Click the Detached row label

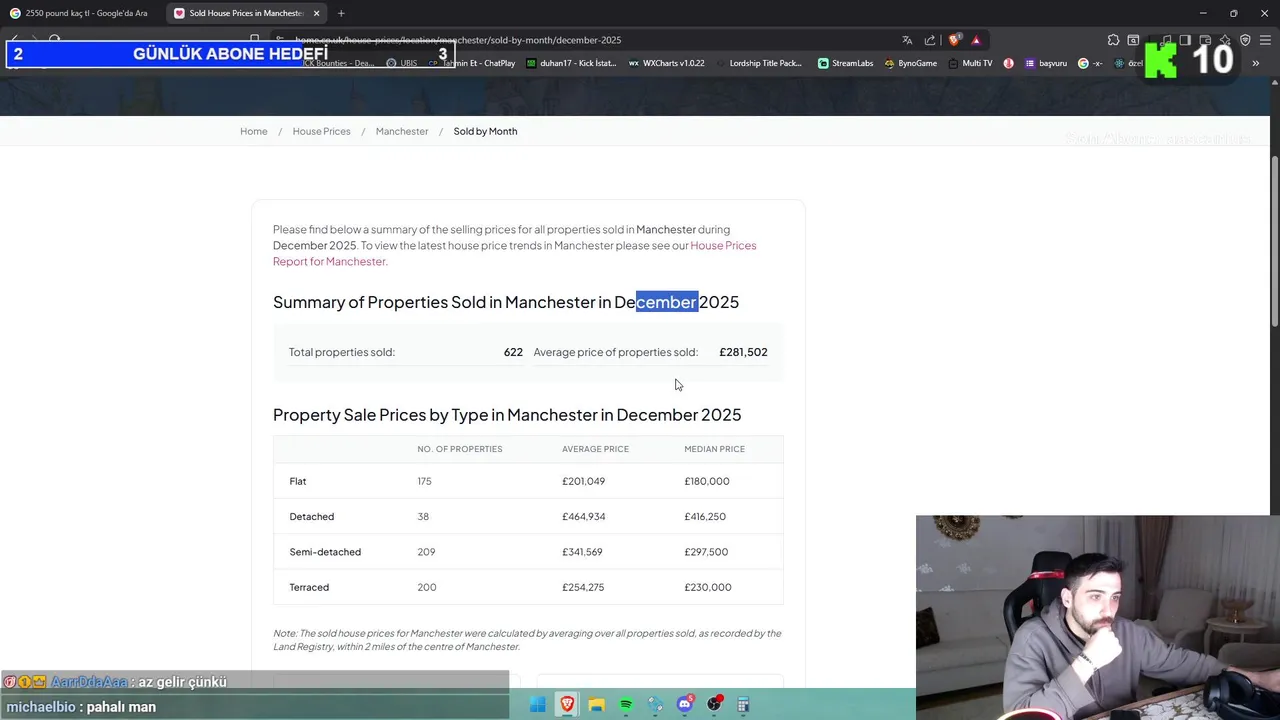click(312, 517)
